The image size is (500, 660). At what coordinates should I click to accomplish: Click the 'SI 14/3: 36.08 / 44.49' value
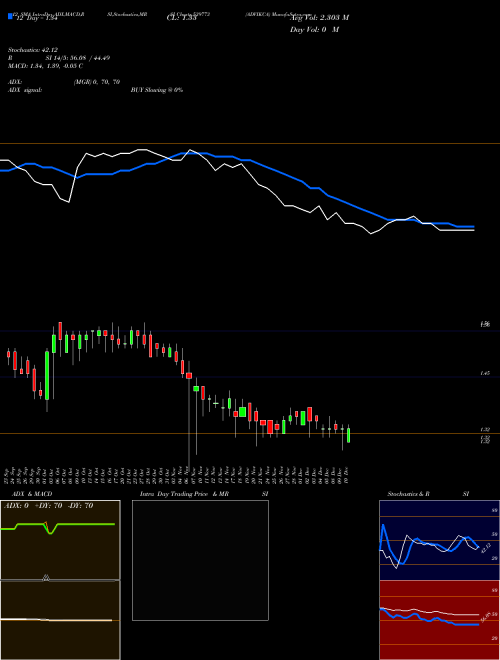(78, 58)
